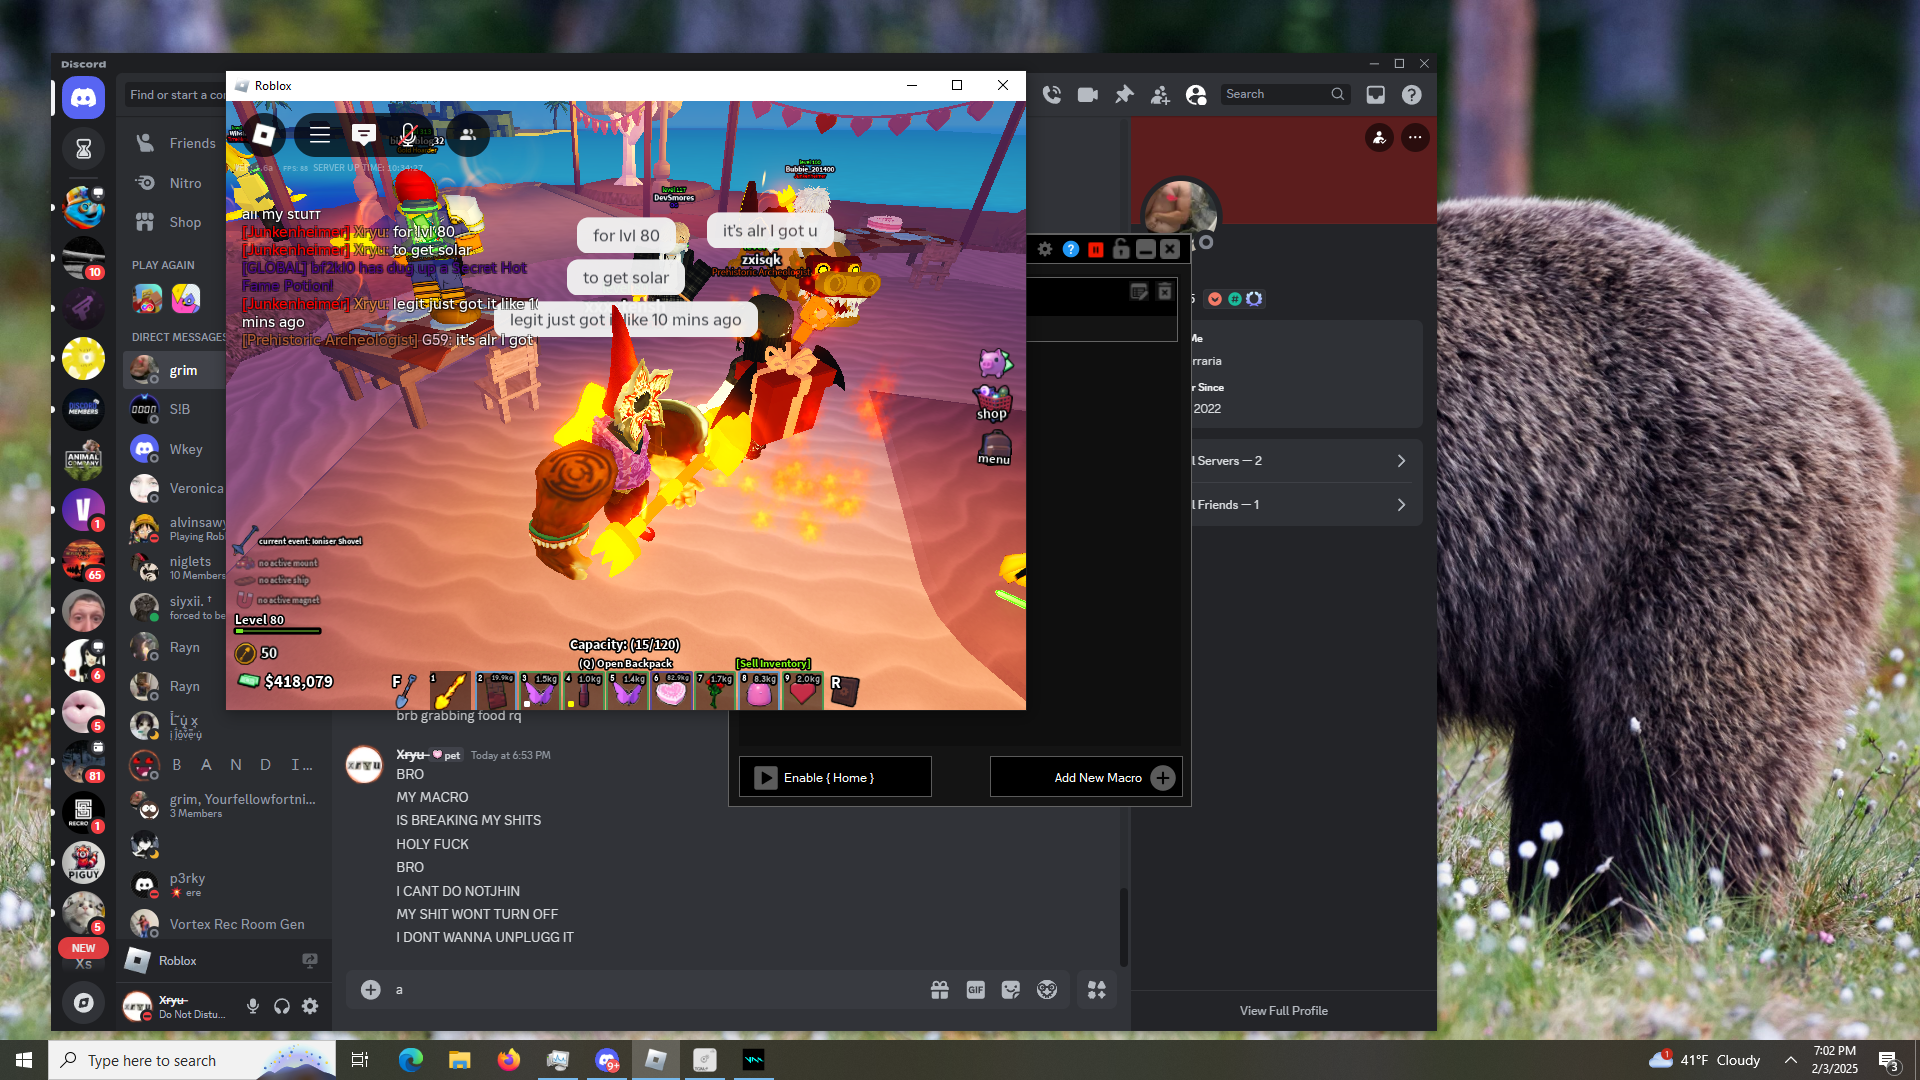Open Discord help
Viewport: 1920px width, 1080px height.
1412,94
